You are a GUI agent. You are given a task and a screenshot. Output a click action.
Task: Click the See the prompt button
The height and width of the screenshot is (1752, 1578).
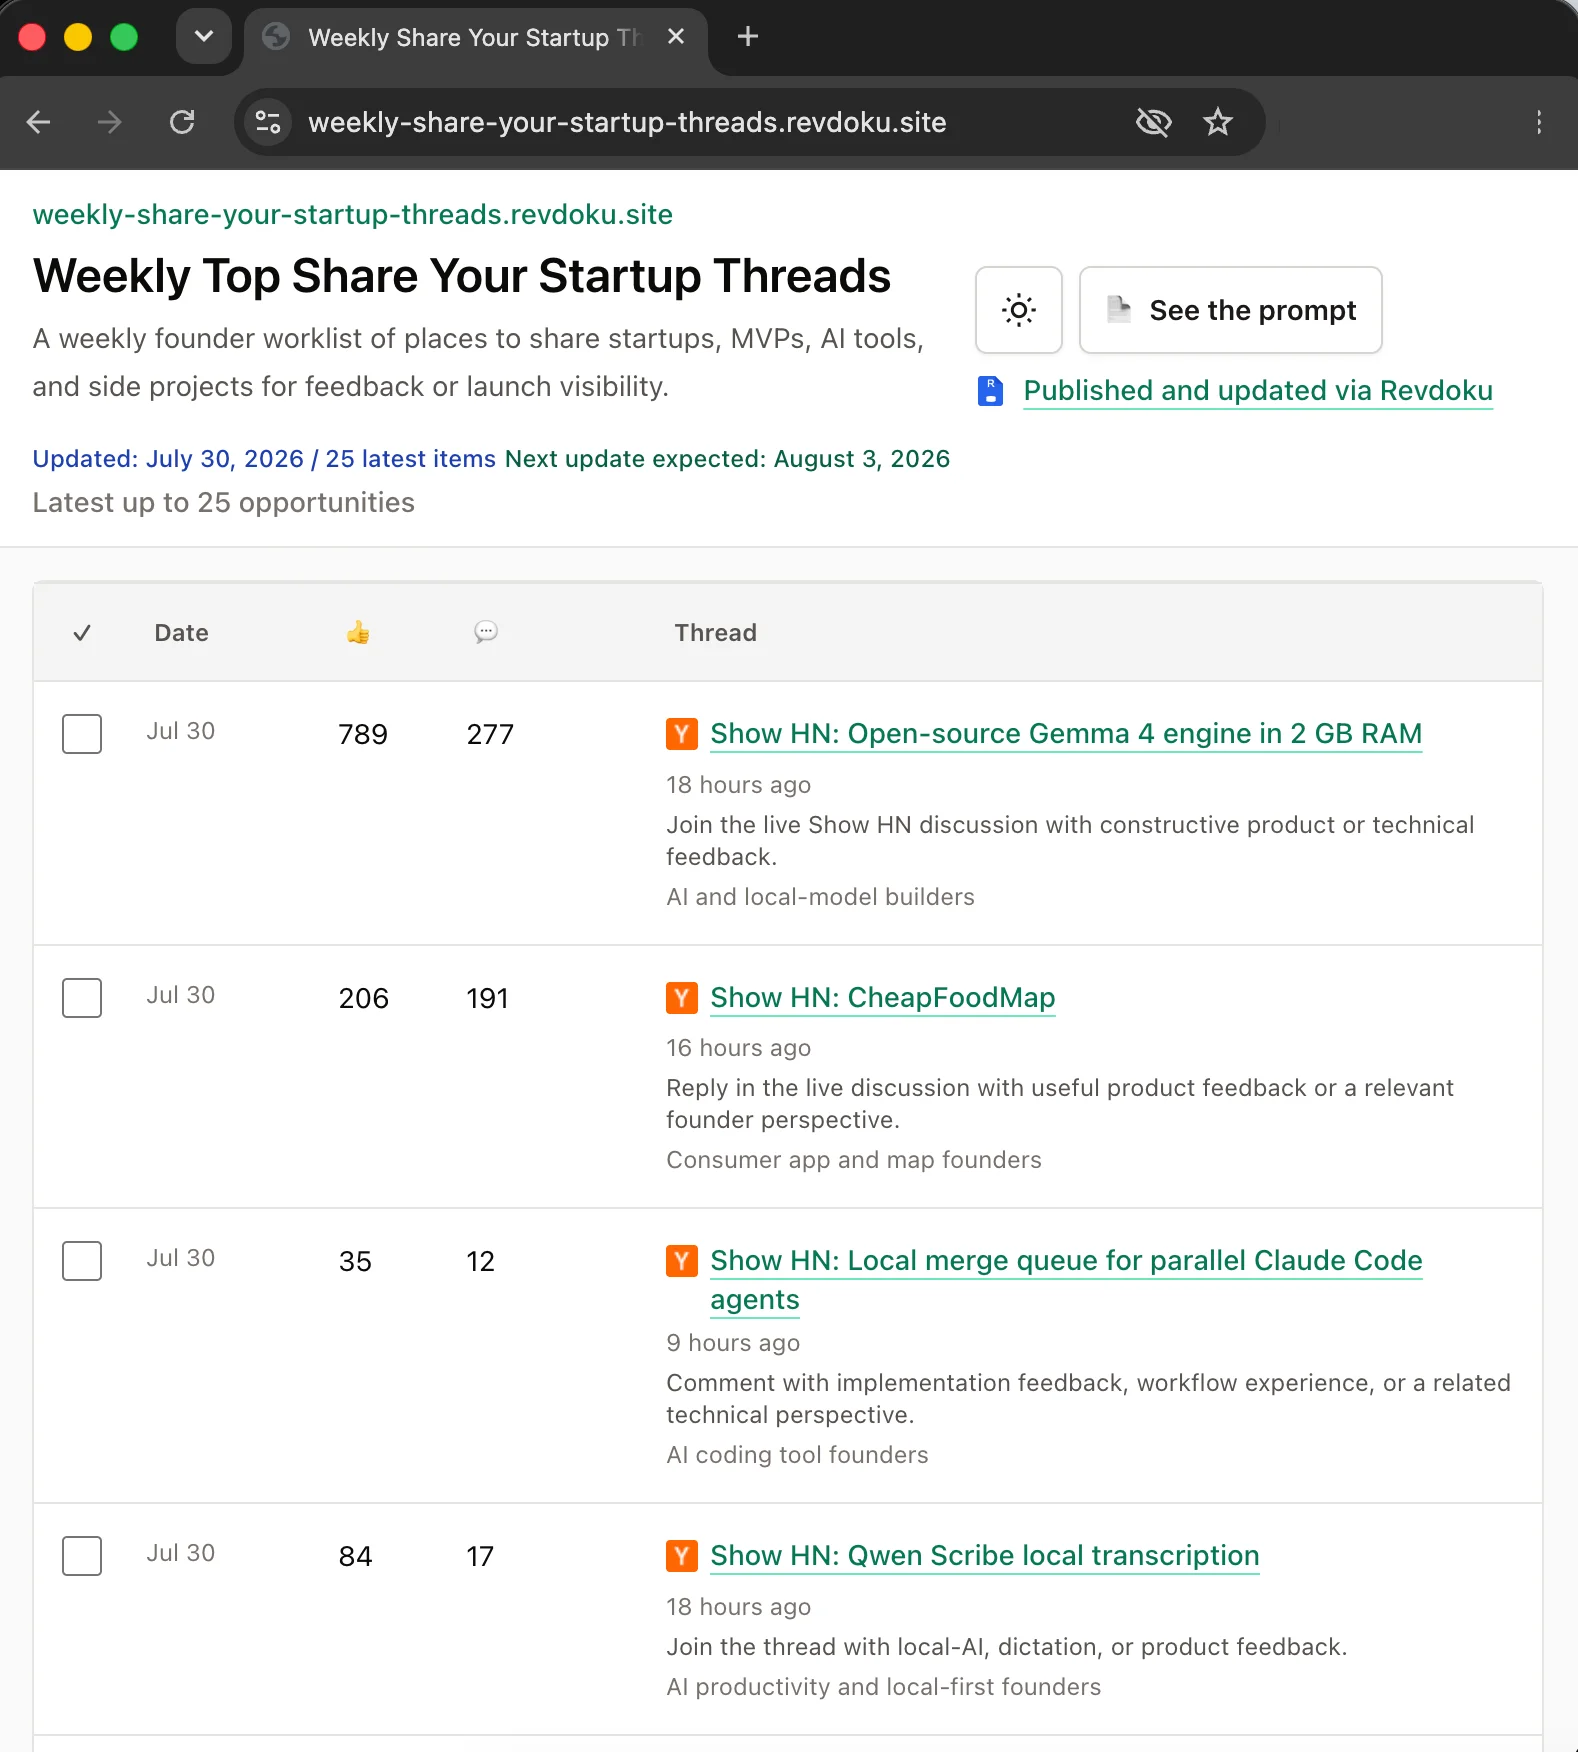coord(1230,310)
